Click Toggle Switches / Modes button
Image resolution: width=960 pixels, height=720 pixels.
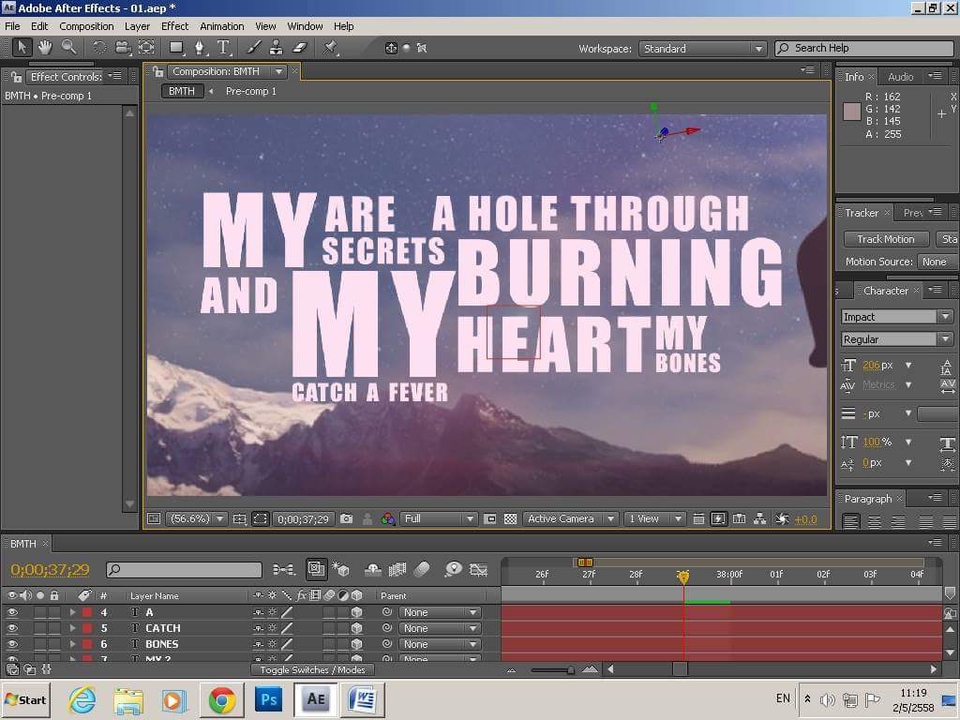pos(312,670)
